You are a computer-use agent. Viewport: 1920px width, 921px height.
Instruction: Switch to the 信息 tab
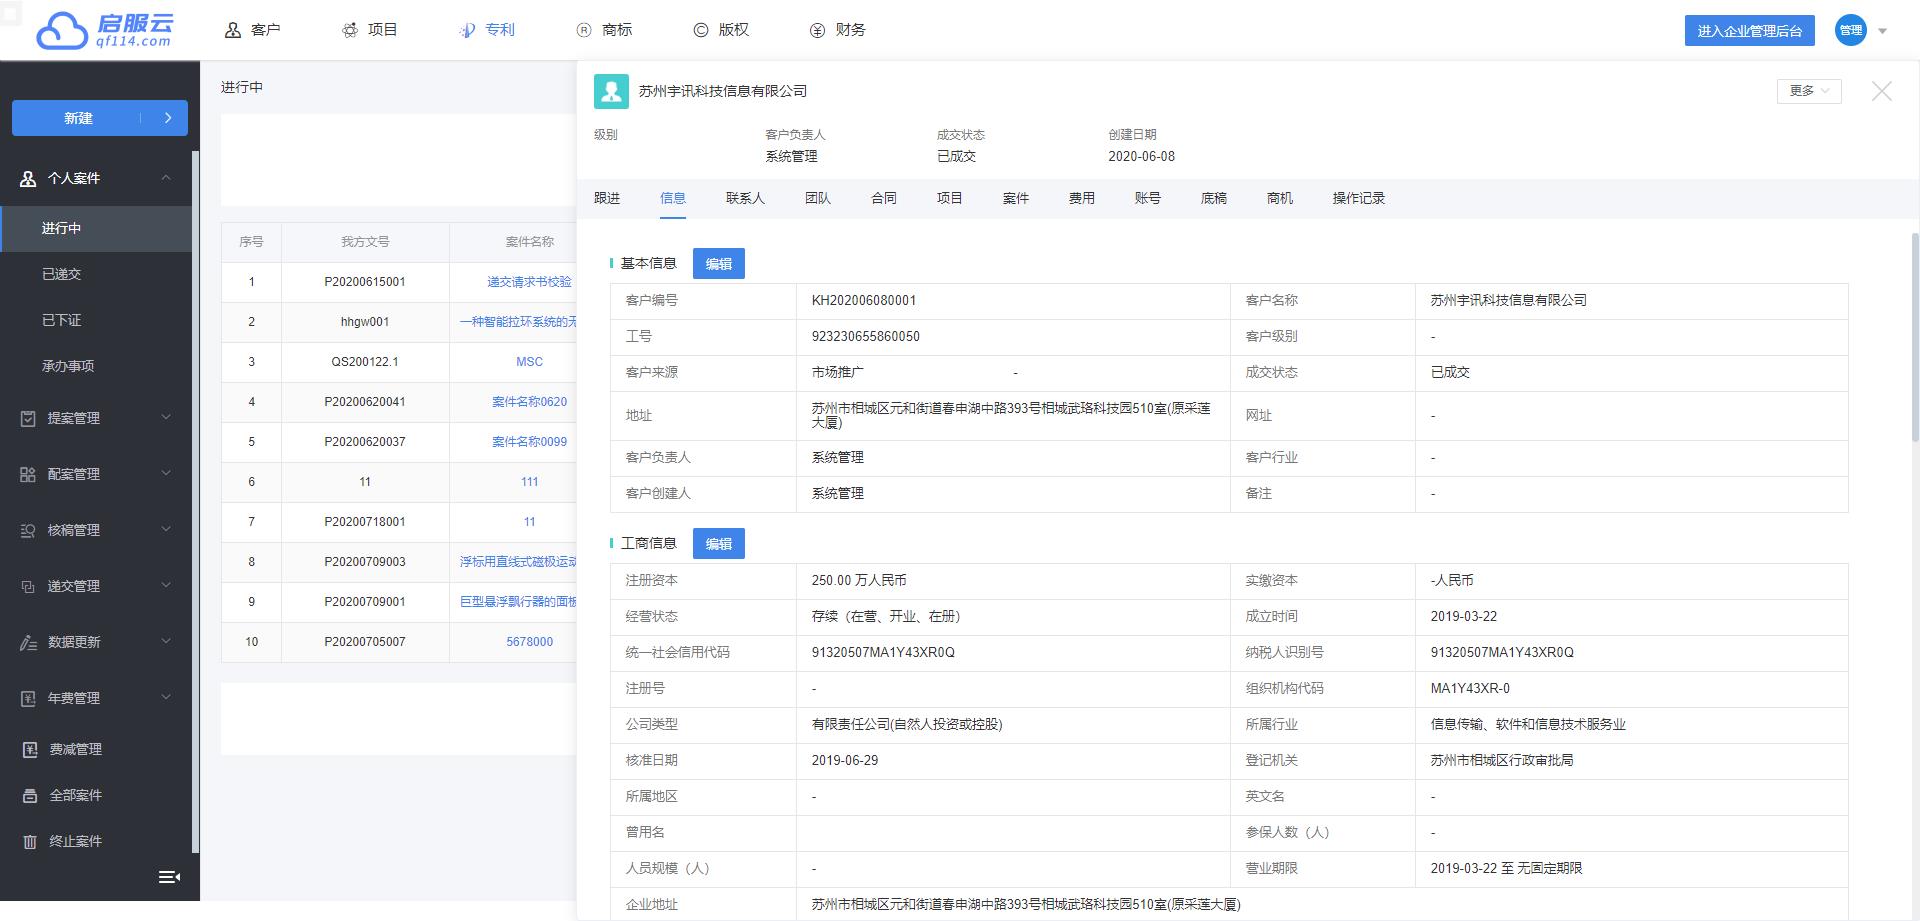click(x=673, y=198)
